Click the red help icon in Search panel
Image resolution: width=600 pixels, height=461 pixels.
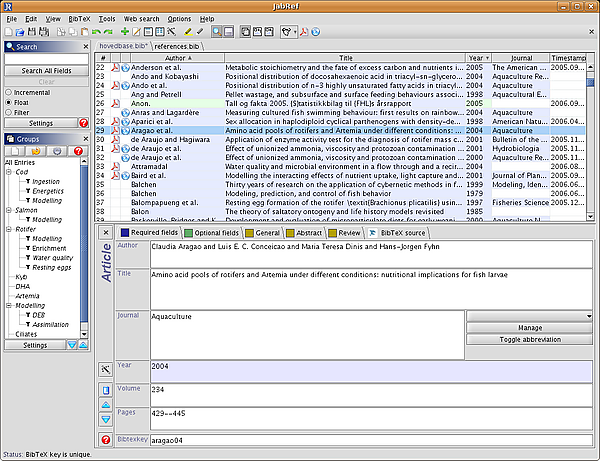pos(82,123)
